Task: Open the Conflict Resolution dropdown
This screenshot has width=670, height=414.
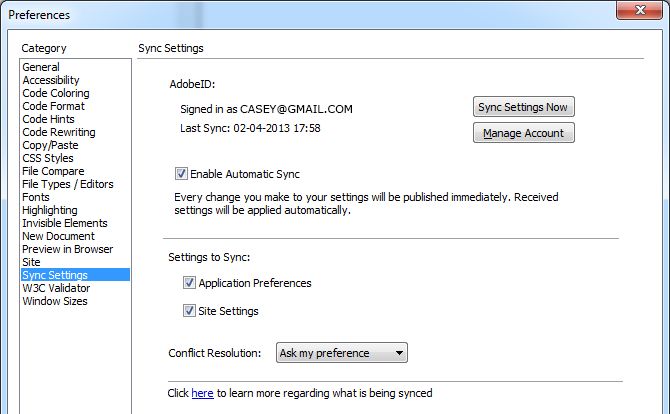Action: [341, 353]
